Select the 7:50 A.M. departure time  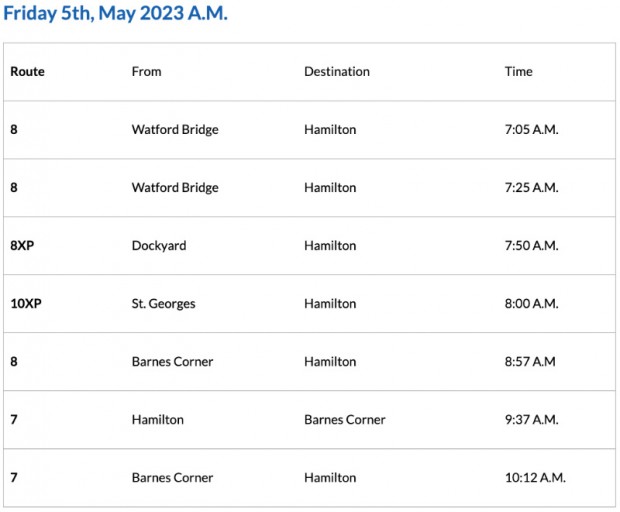(531, 246)
